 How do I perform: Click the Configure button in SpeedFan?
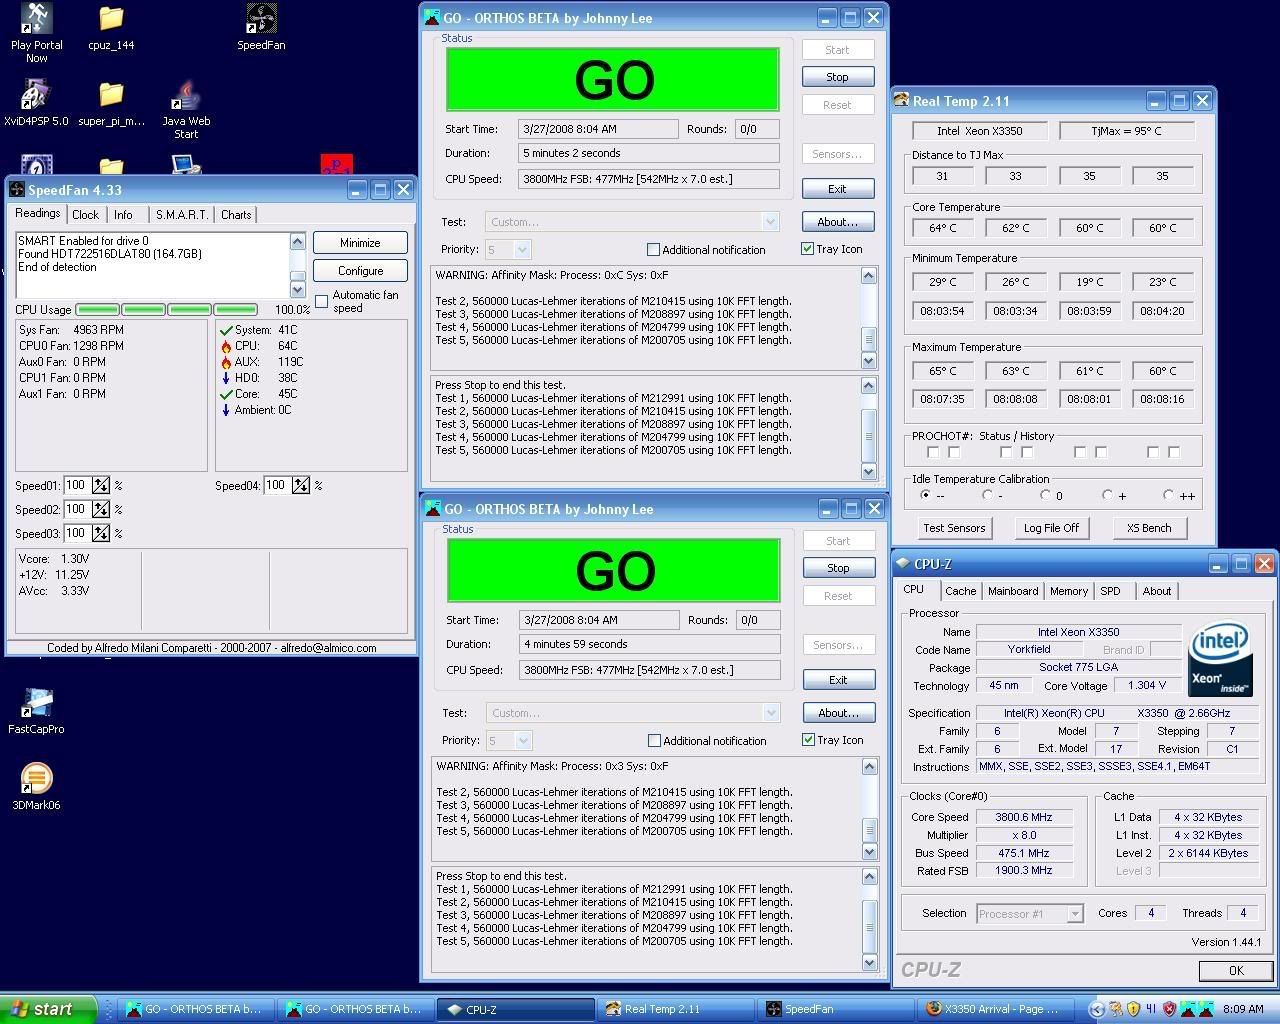pyautogui.click(x=360, y=271)
